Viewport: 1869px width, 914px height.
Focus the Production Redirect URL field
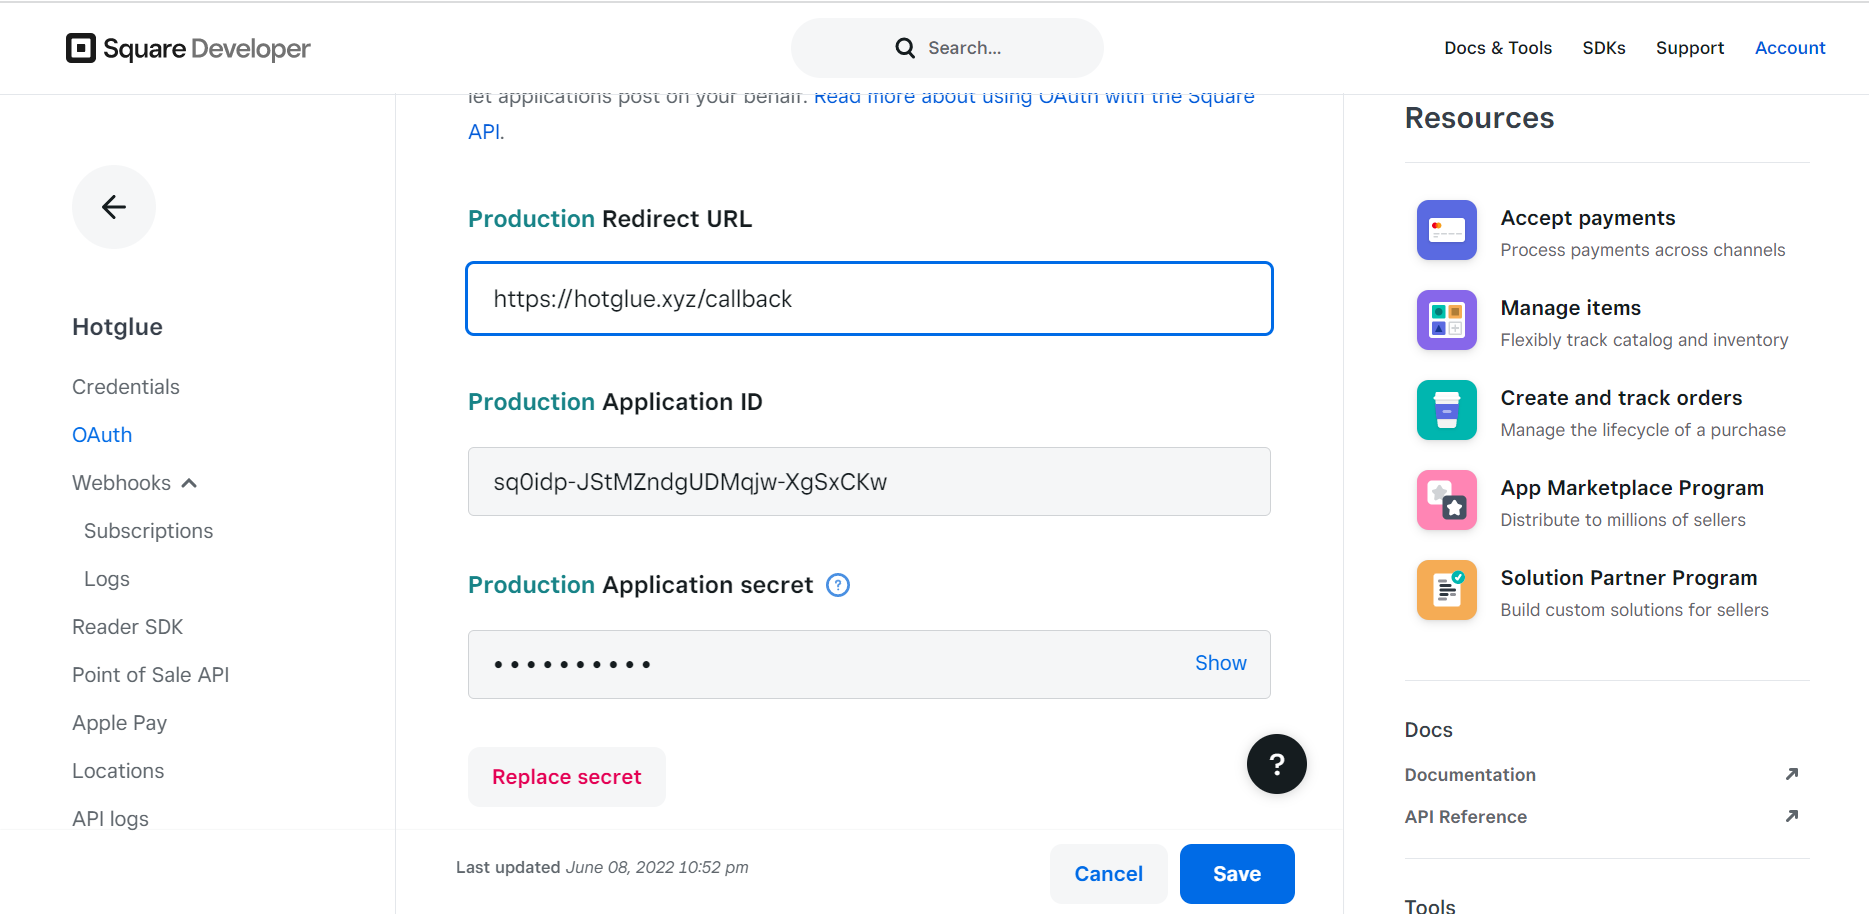[869, 299]
